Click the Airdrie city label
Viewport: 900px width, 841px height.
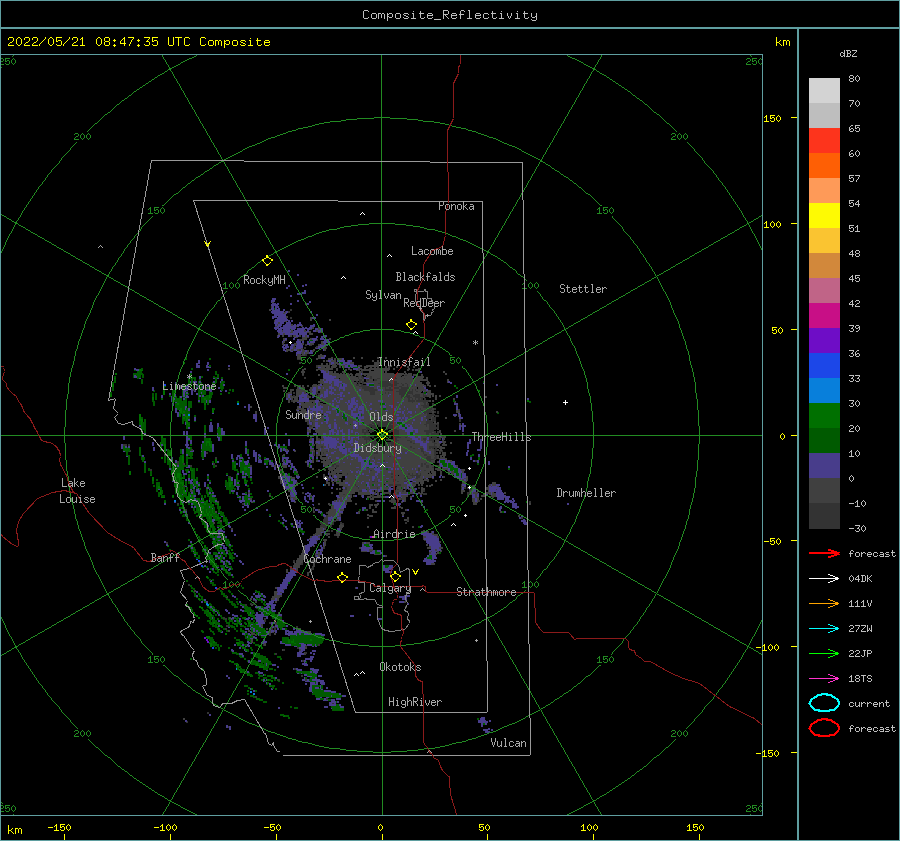pos(394,534)
